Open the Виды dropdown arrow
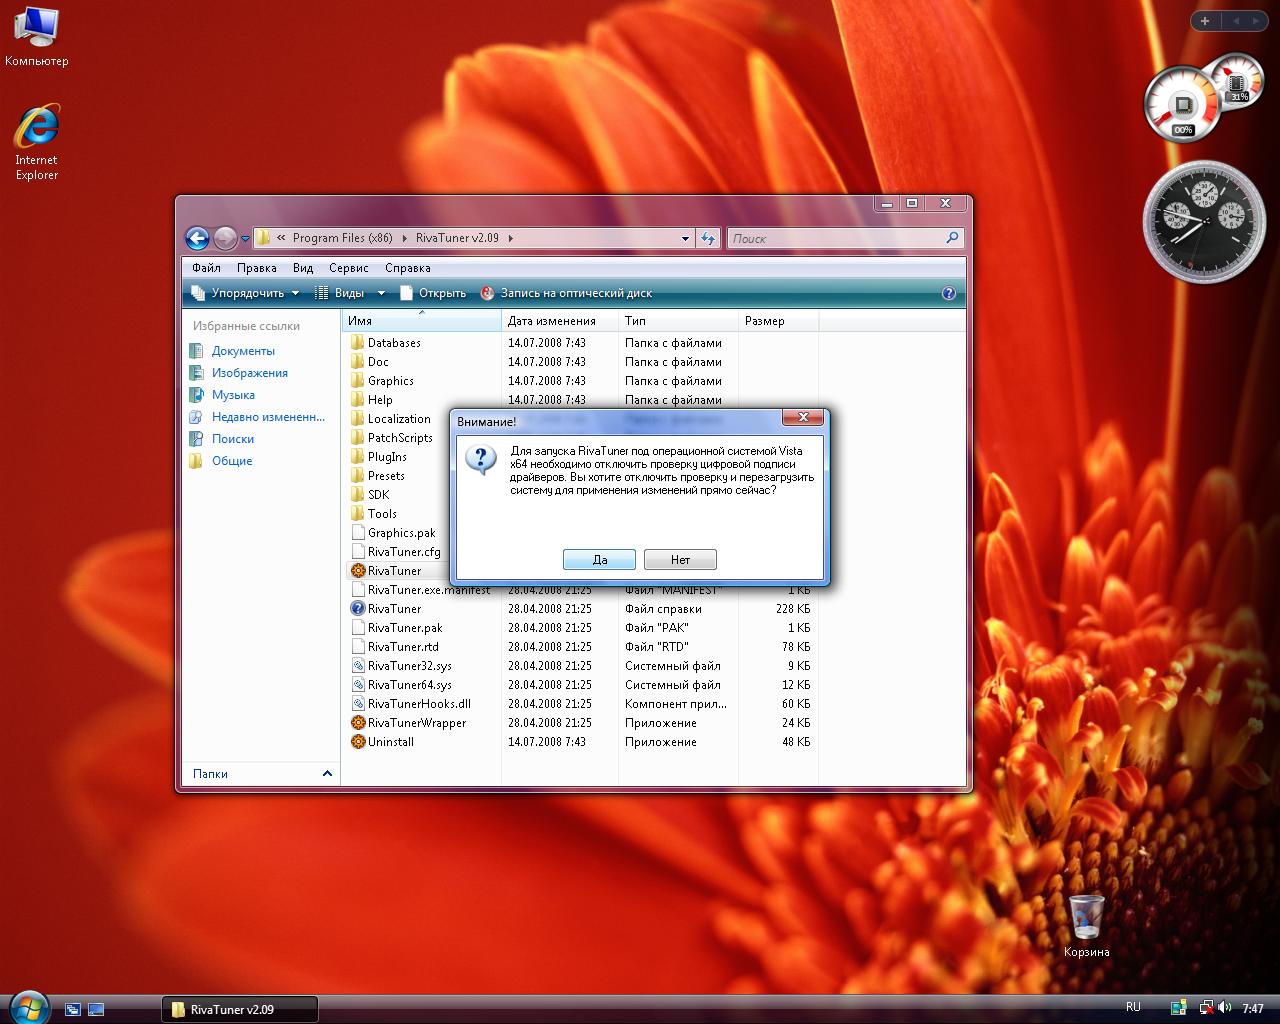Screen dimensions: 1280x1024 pos(381,293)
